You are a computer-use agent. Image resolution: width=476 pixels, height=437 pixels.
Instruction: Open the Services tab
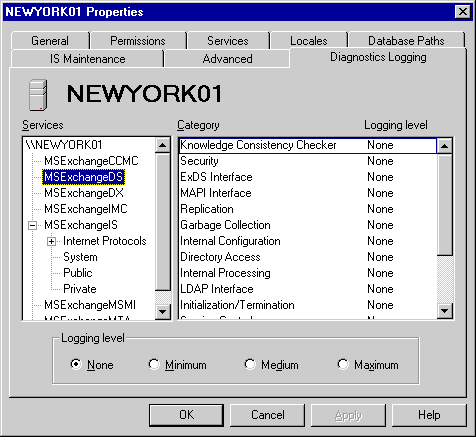click(x=228, y=41)
